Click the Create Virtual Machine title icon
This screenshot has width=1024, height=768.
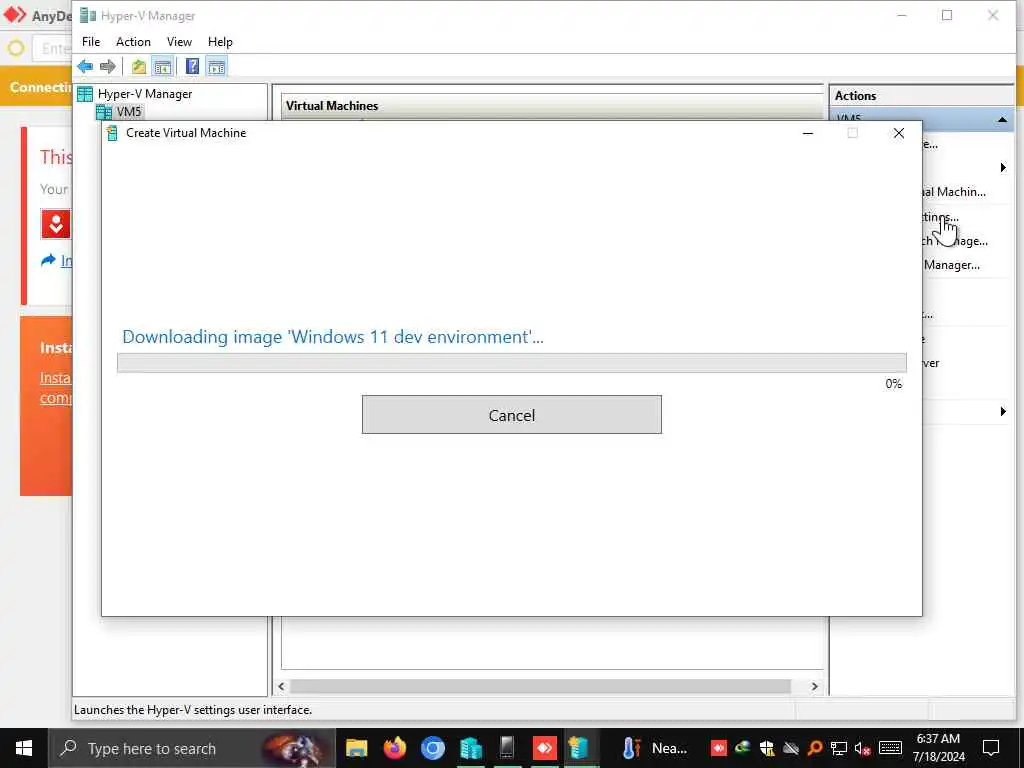point(112,133)
